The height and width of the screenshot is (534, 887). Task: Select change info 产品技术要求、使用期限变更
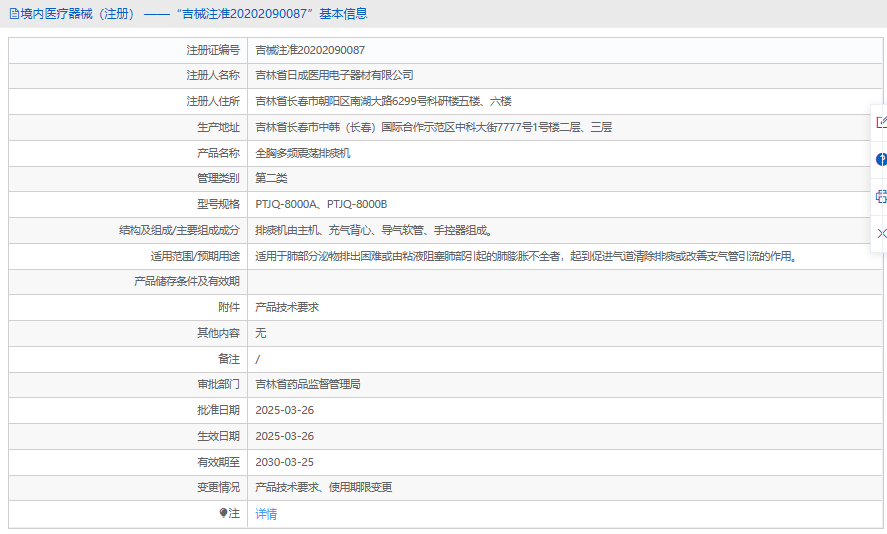(x=324, y=487)
